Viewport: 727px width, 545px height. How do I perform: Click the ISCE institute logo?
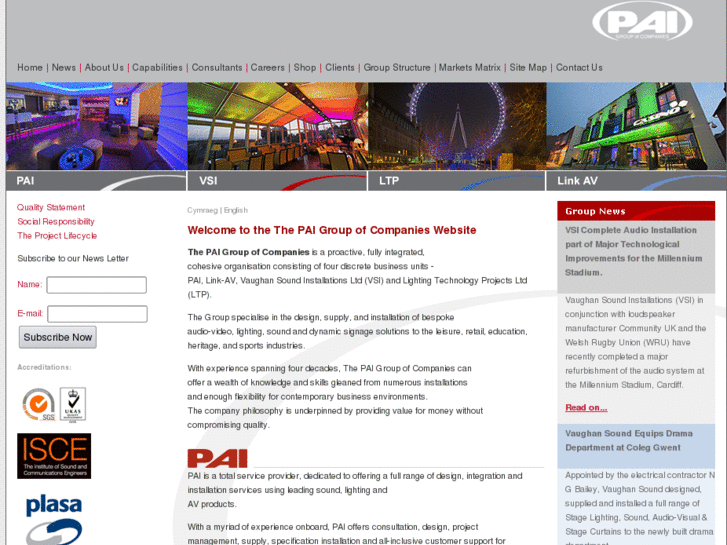pyautogui.click(x=54, y=456)
